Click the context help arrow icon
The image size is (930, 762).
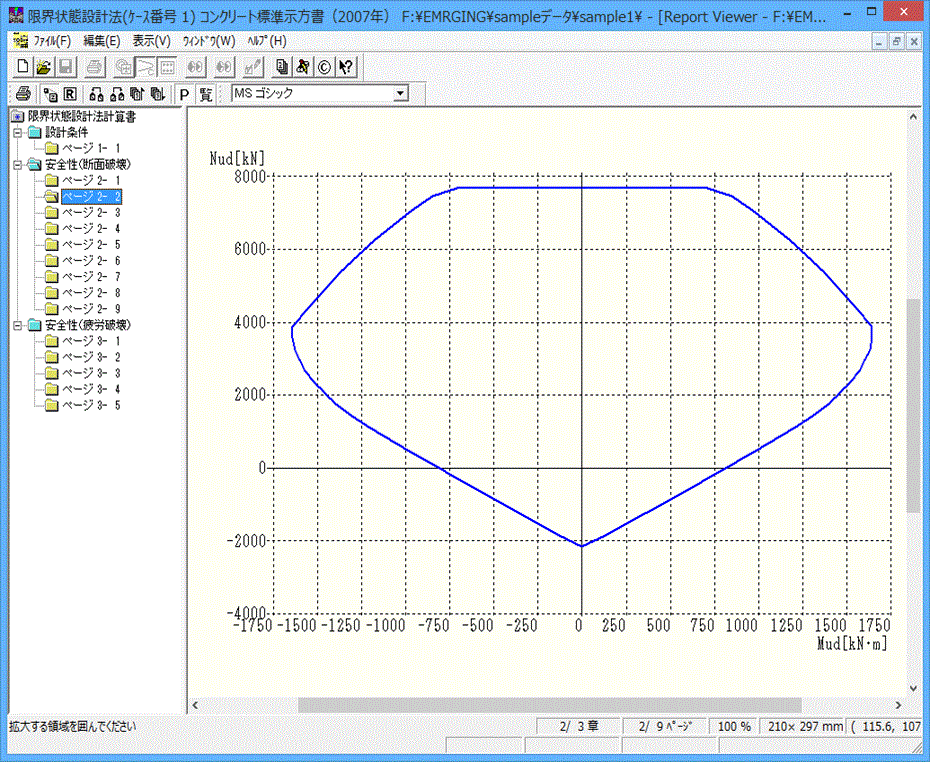click(x=346, y=67)
